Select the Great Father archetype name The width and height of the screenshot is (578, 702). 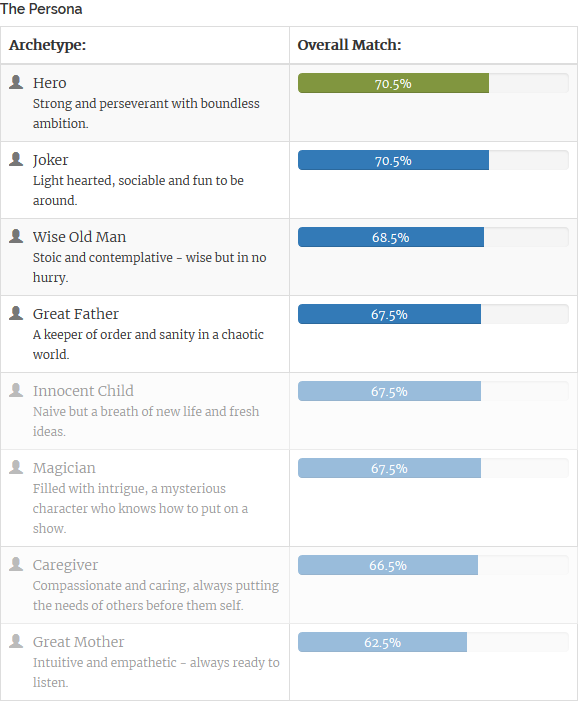pyautogui.click(x=76, y=314)
